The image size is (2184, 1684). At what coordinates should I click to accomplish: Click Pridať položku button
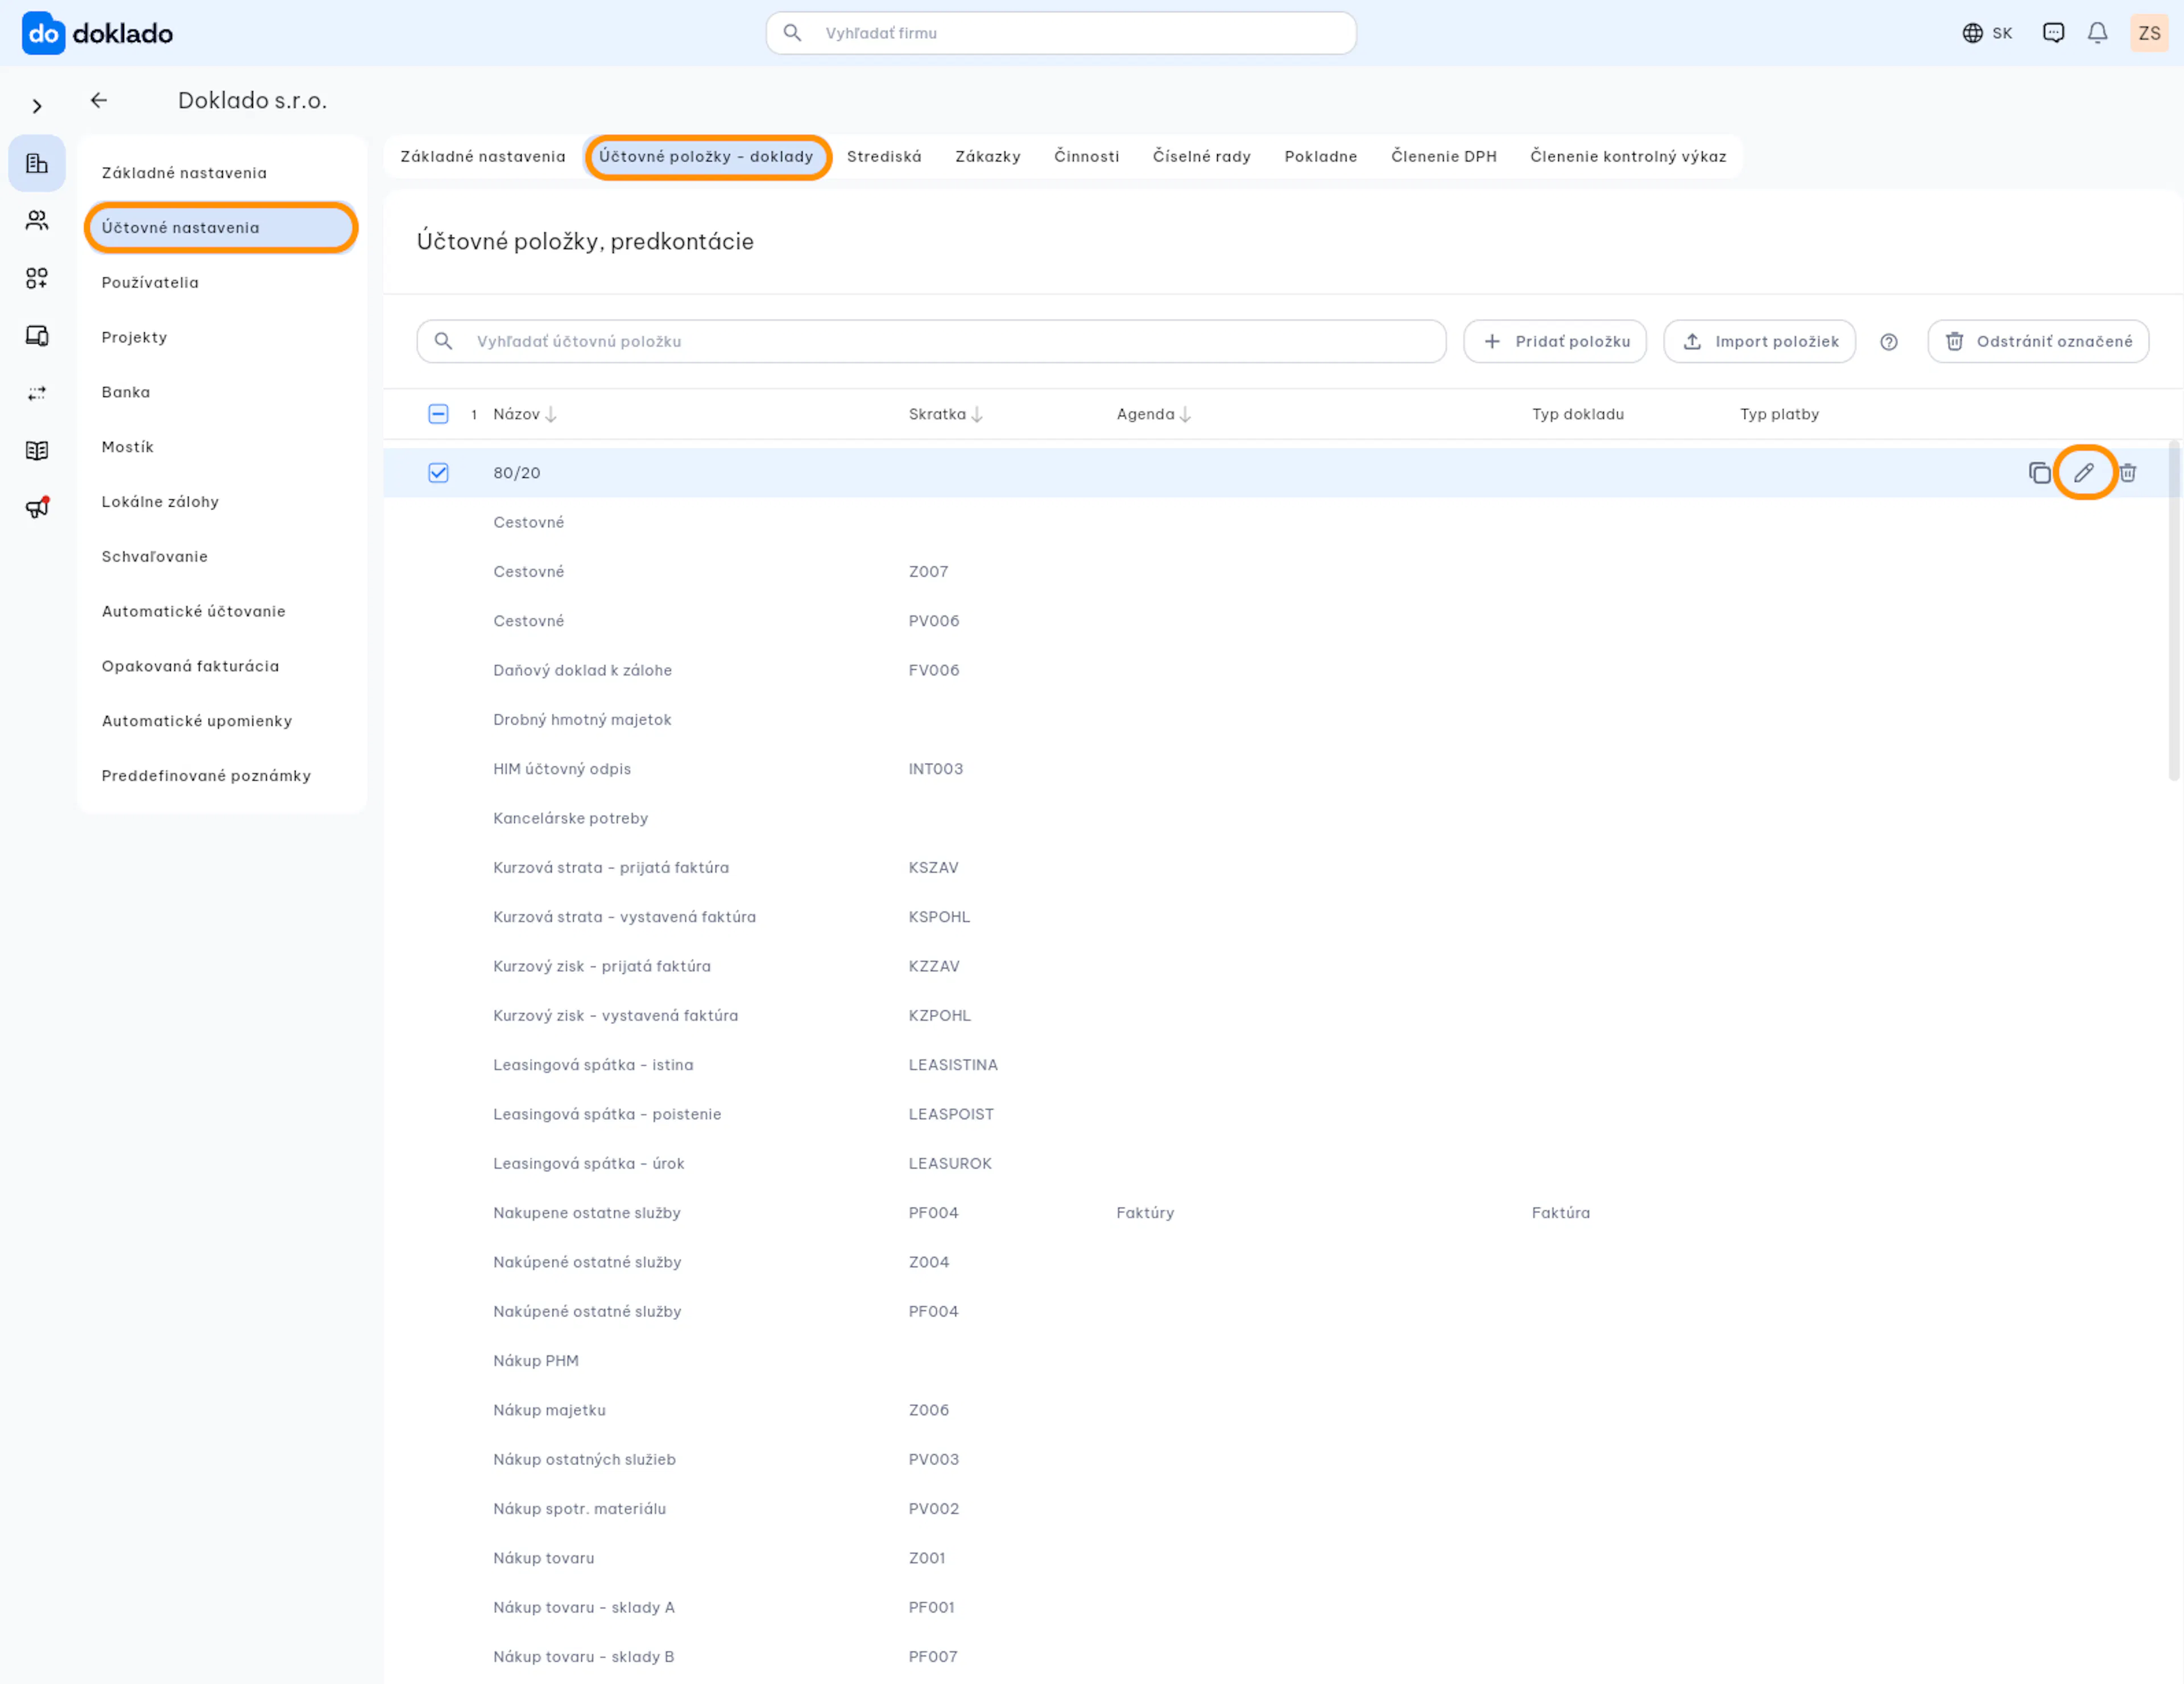coord(1555,341)
